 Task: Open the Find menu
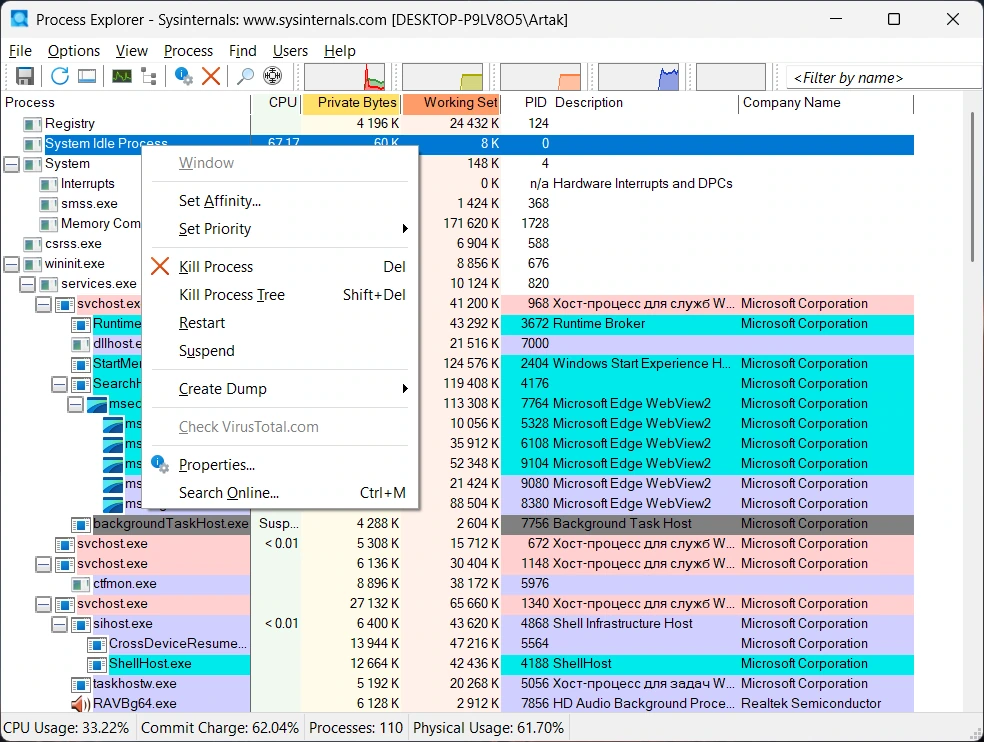pos(242,51)
